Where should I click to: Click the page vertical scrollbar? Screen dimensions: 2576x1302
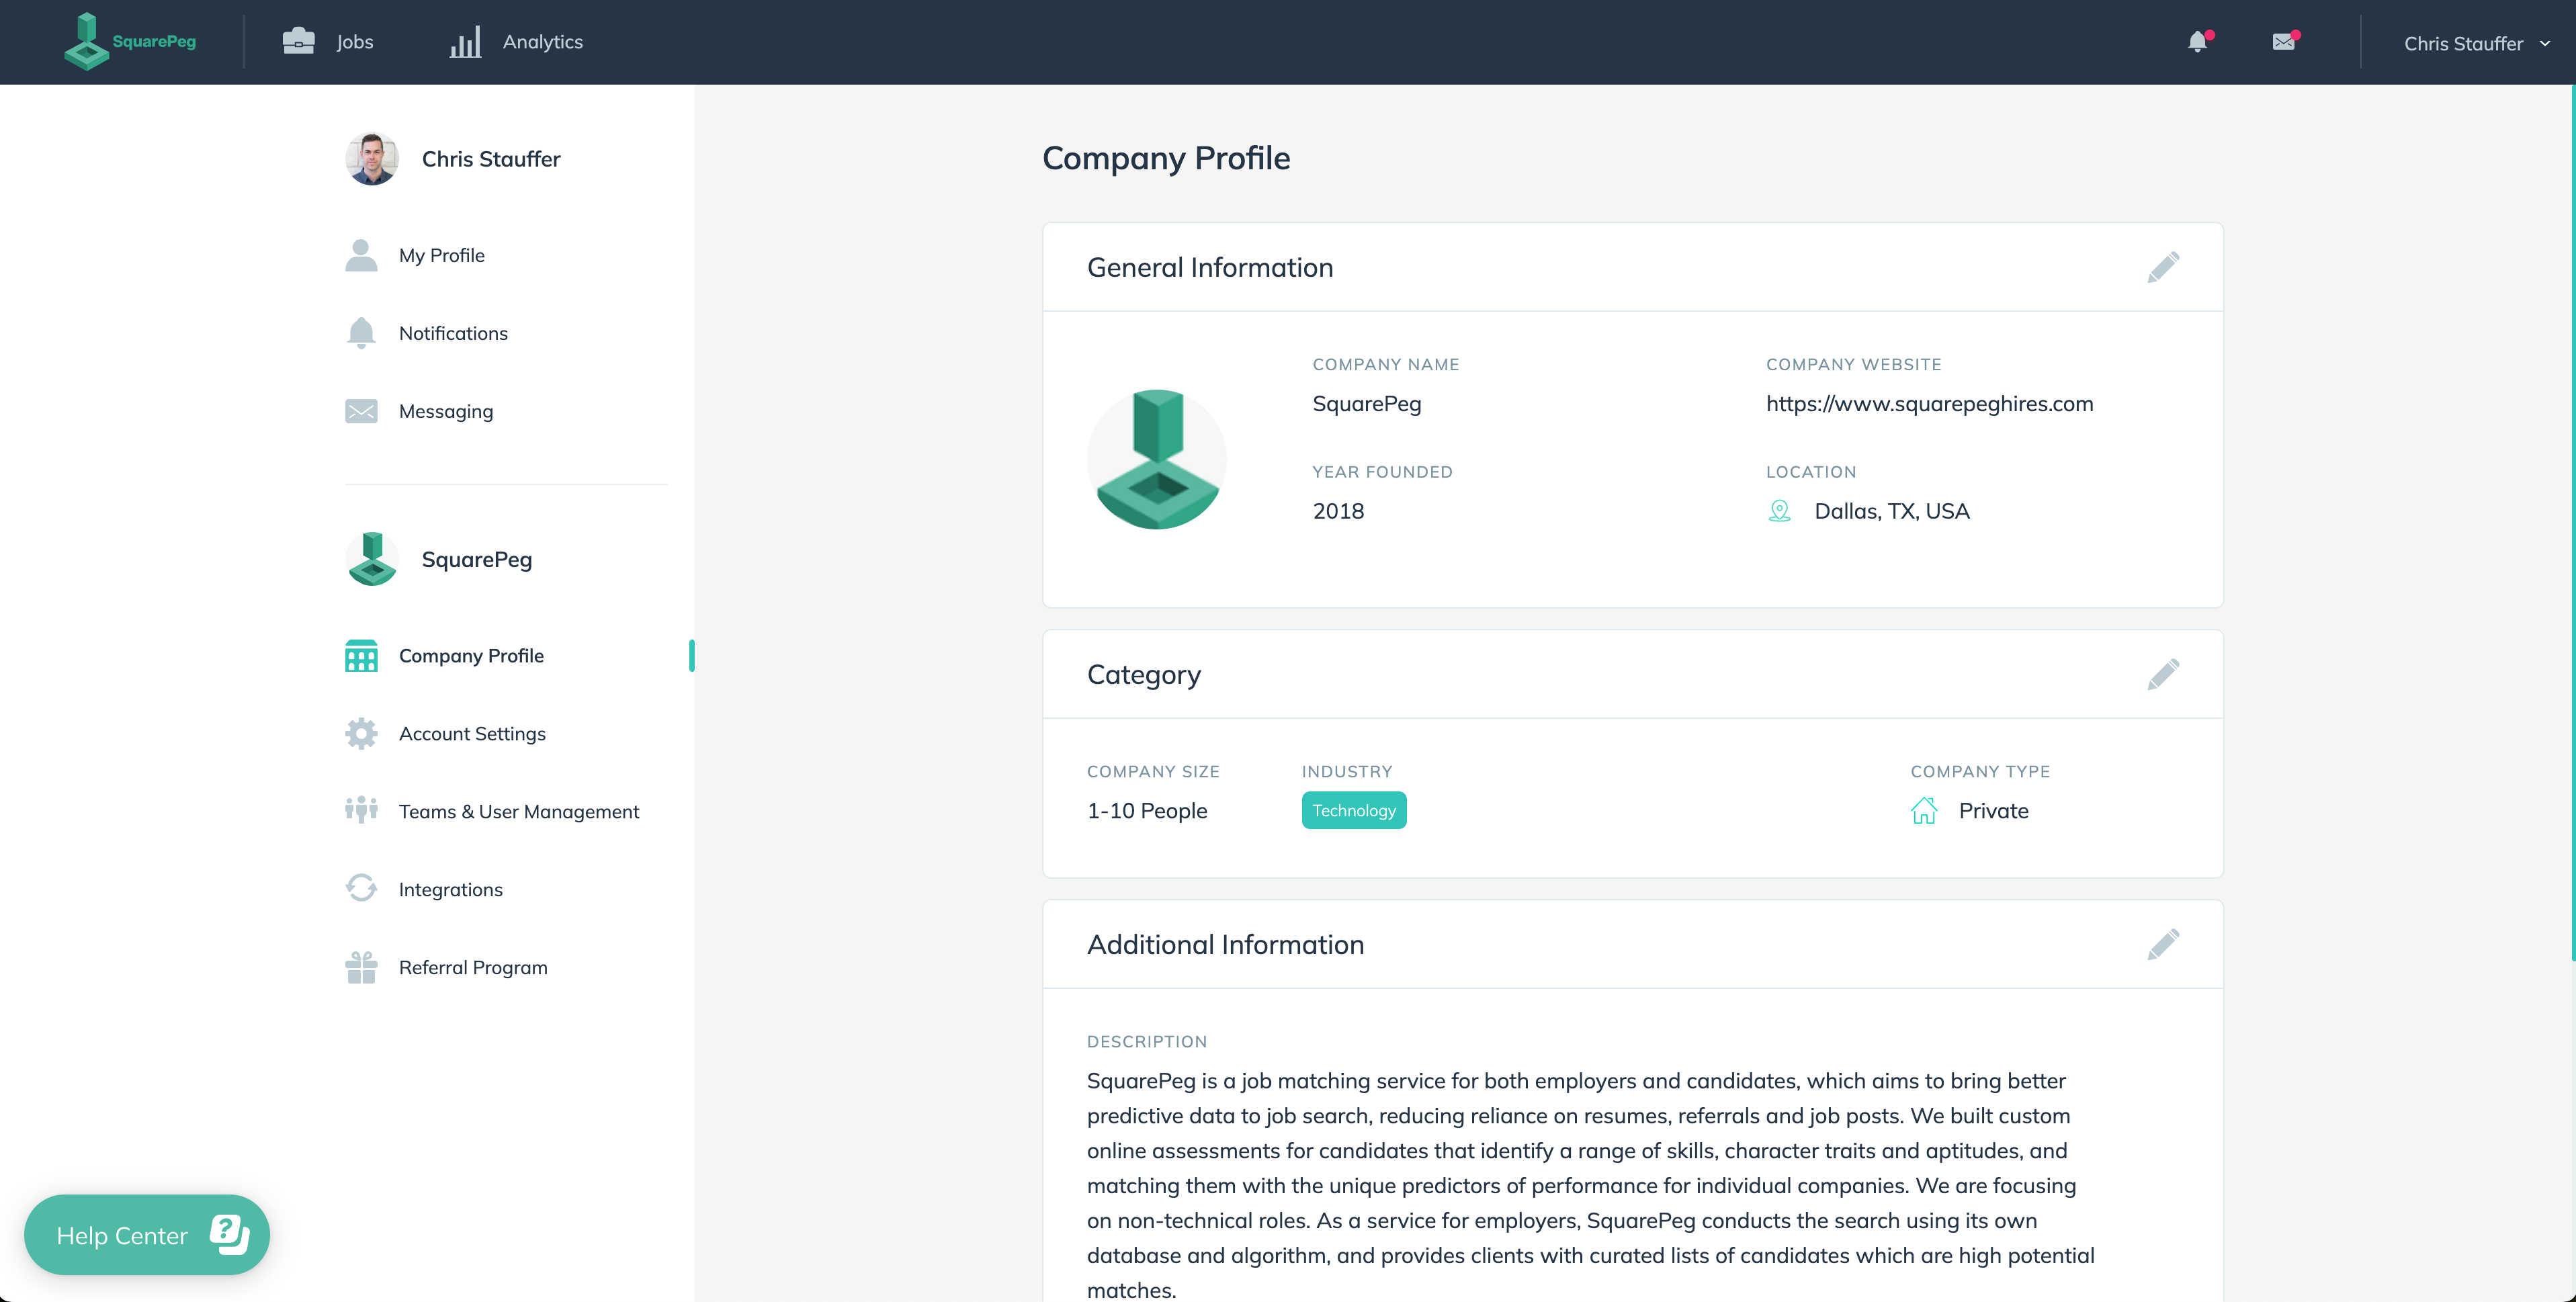point(2572,523)
